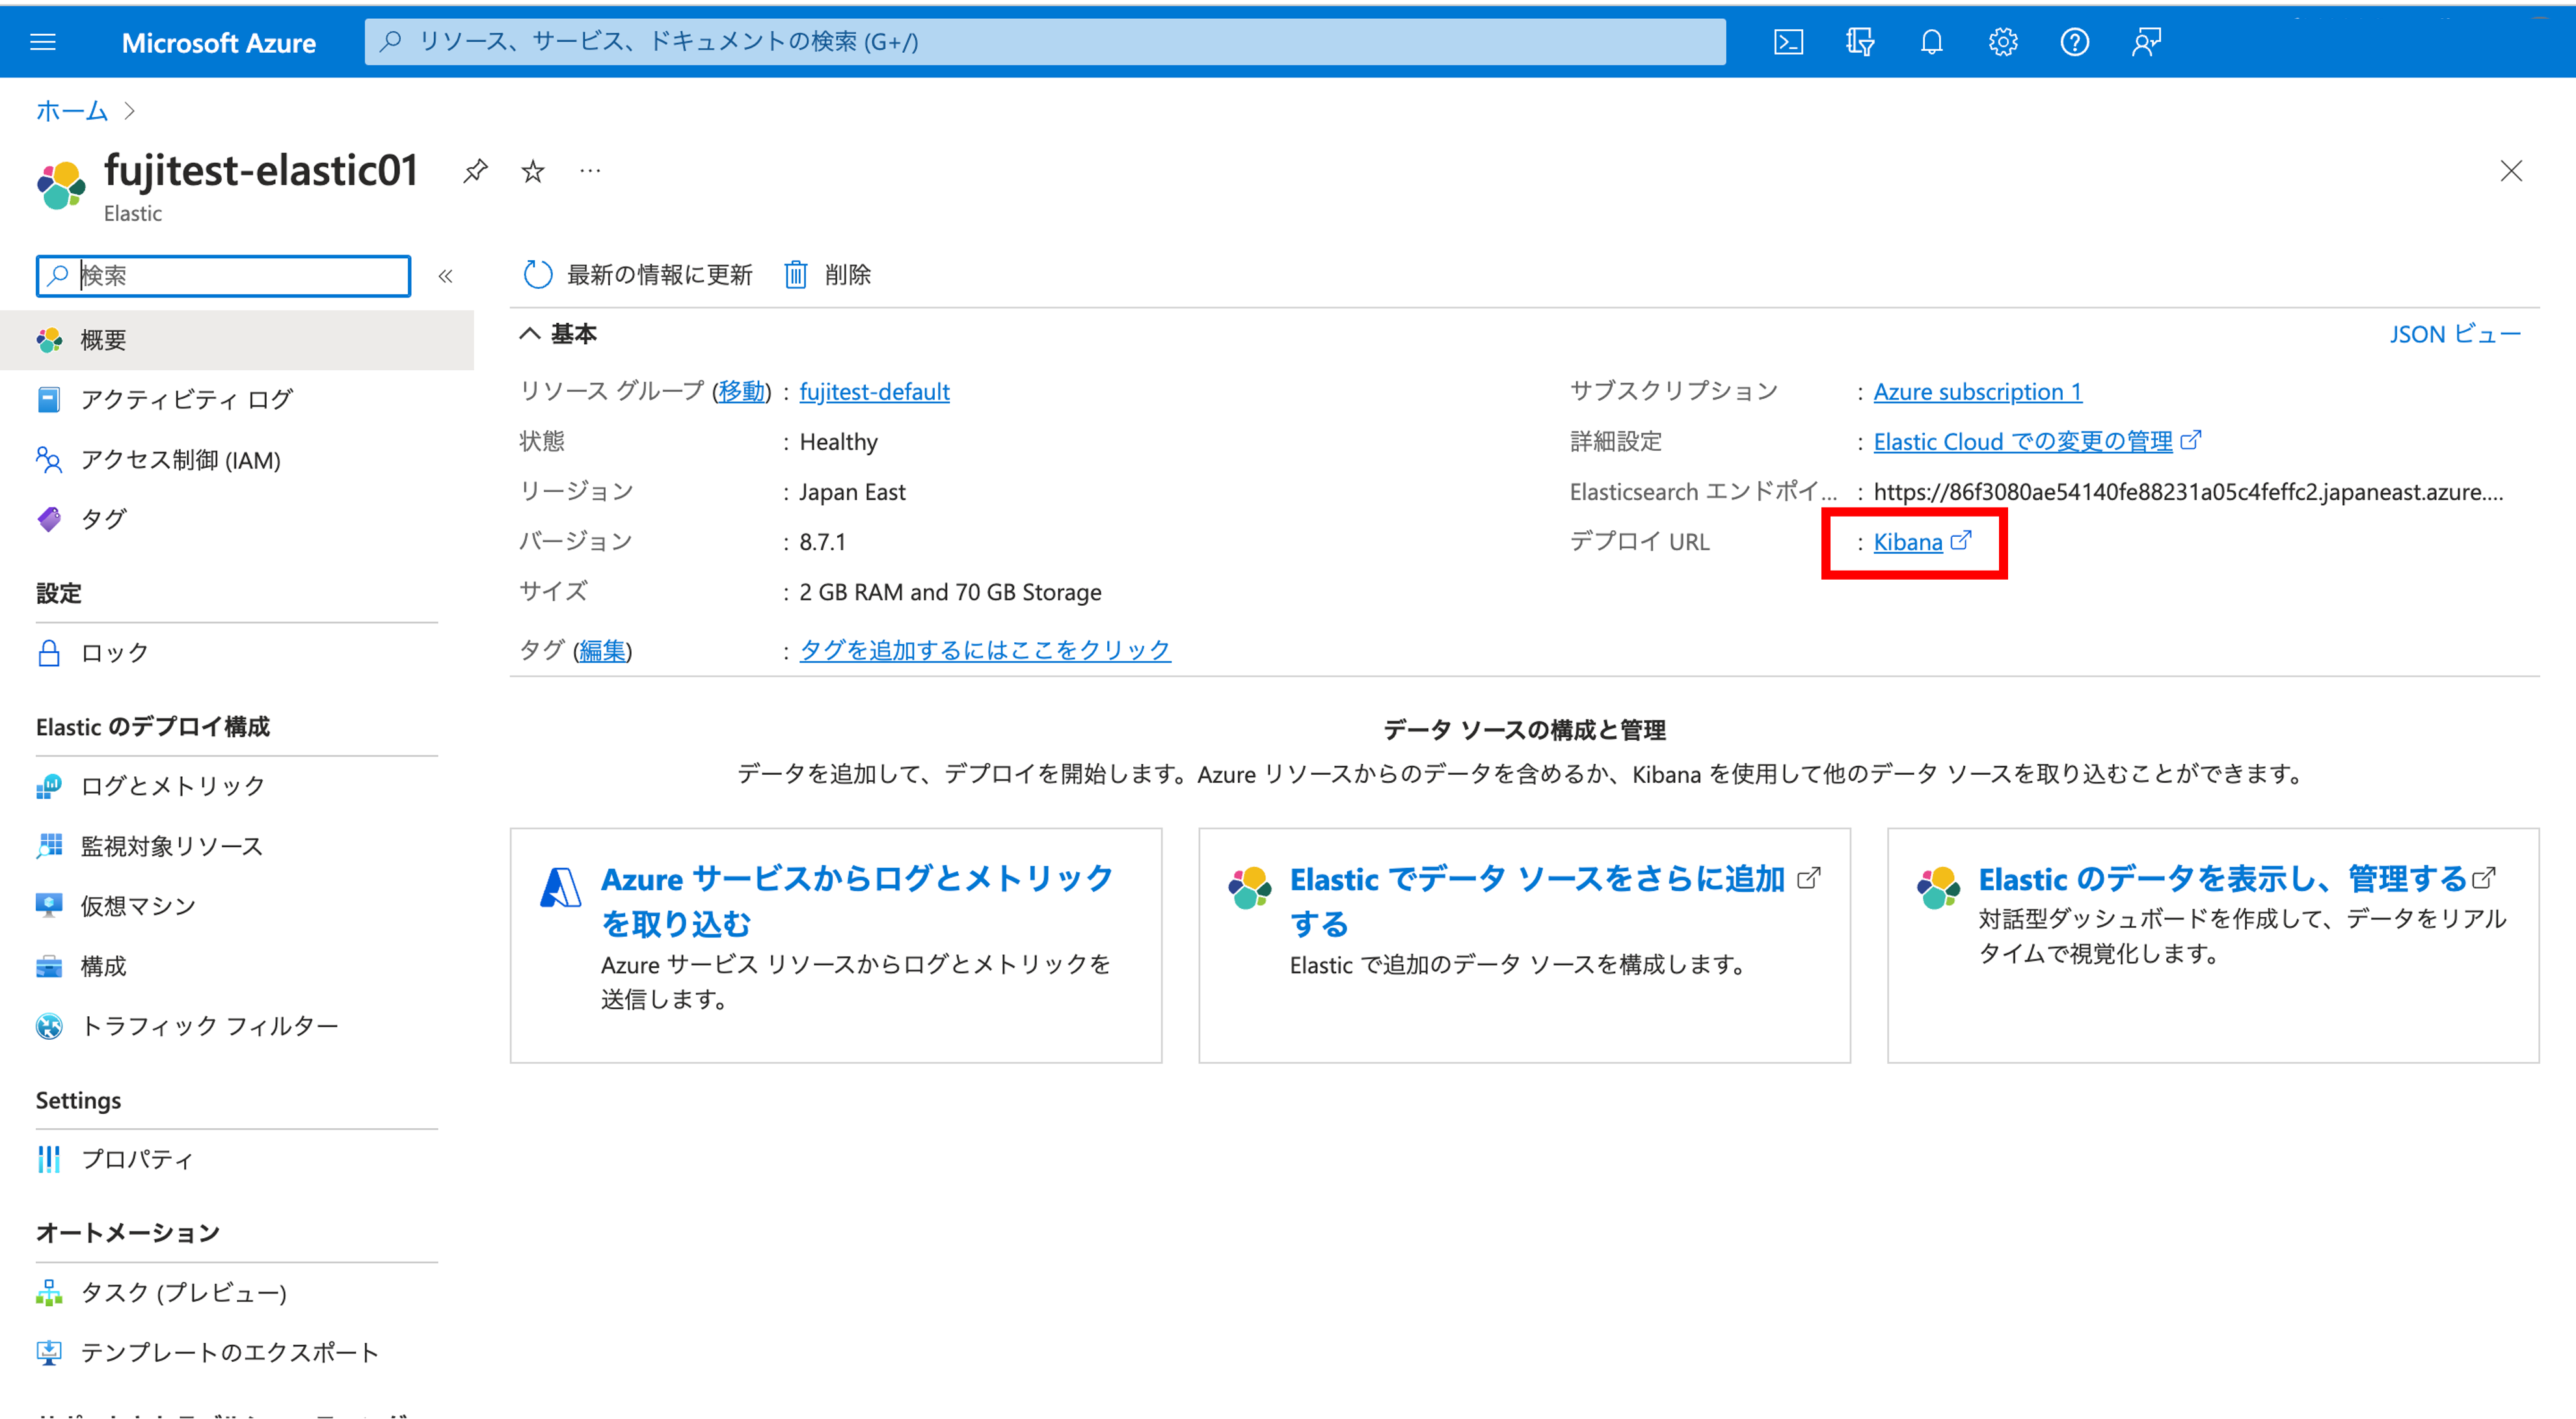Open the more options ellipsis next to title
Viewport: 2576px width, 1419px height.
pyautogui.click(x=590, y=171)
